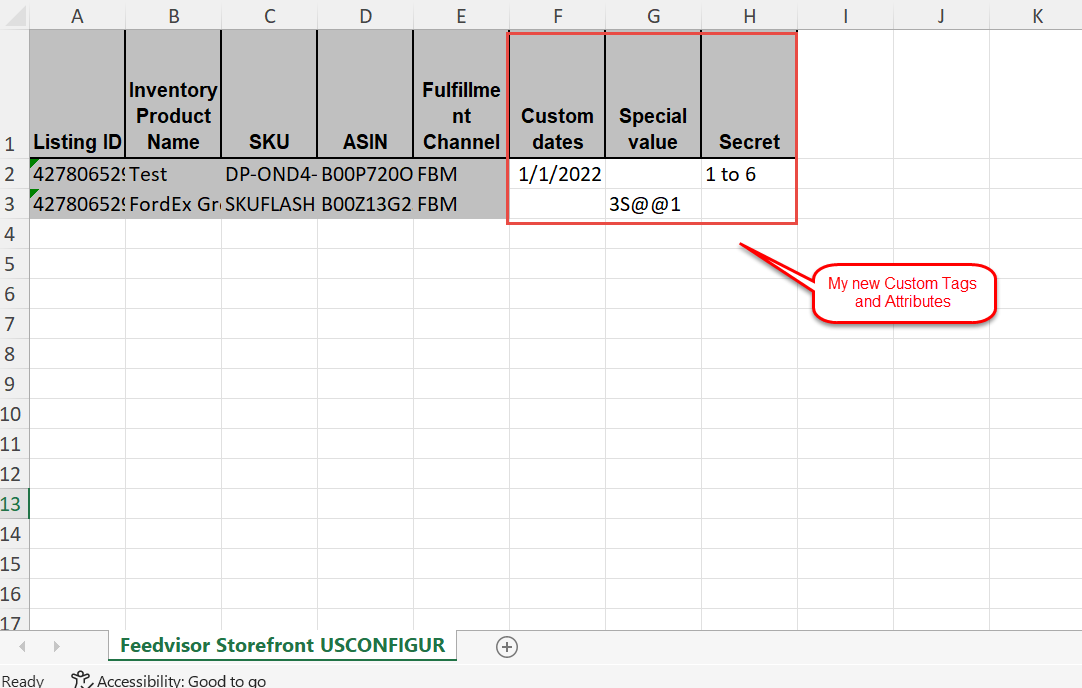
Task: Select row 3 header
Action: pos(14,204)
